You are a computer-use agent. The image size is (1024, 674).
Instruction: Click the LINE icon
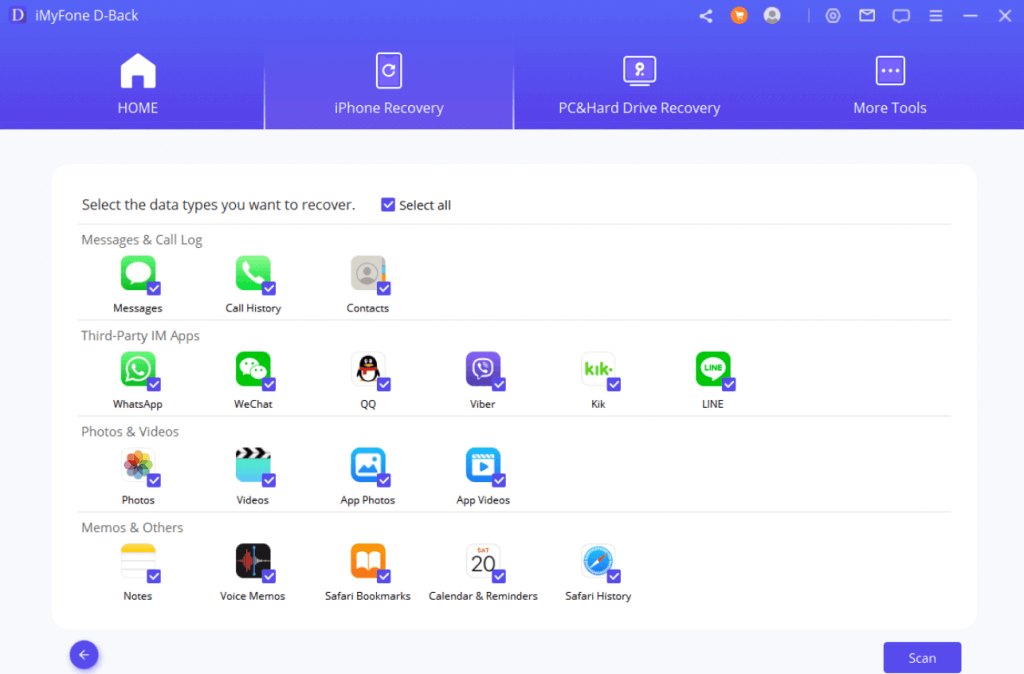[712, 368]
